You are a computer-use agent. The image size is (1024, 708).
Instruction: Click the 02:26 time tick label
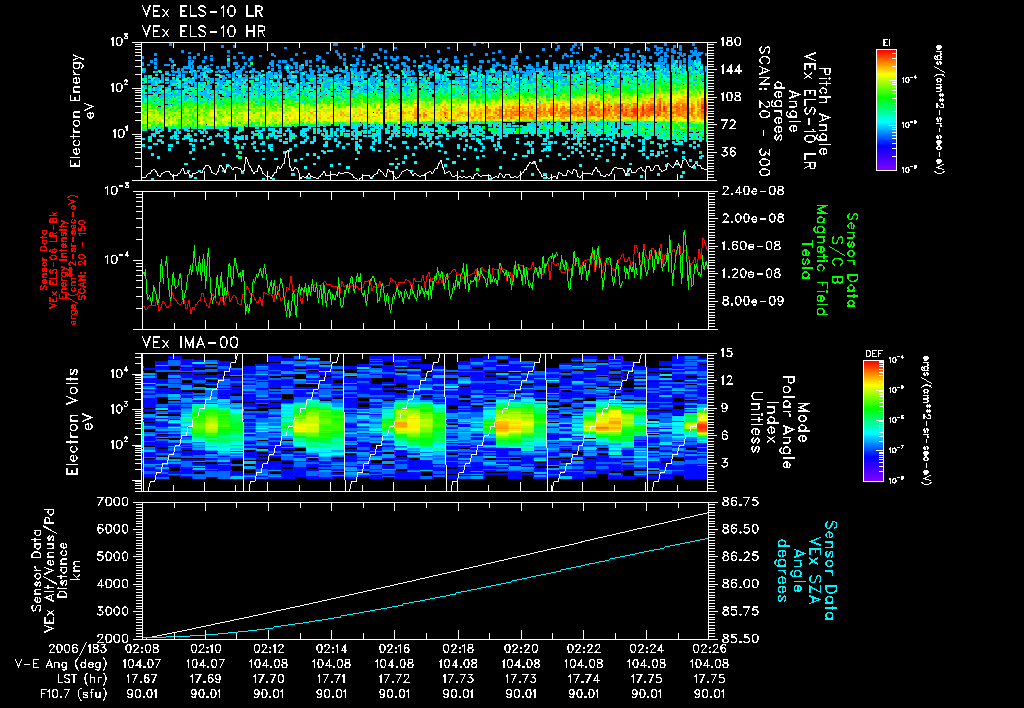click(x=710, y=649)
